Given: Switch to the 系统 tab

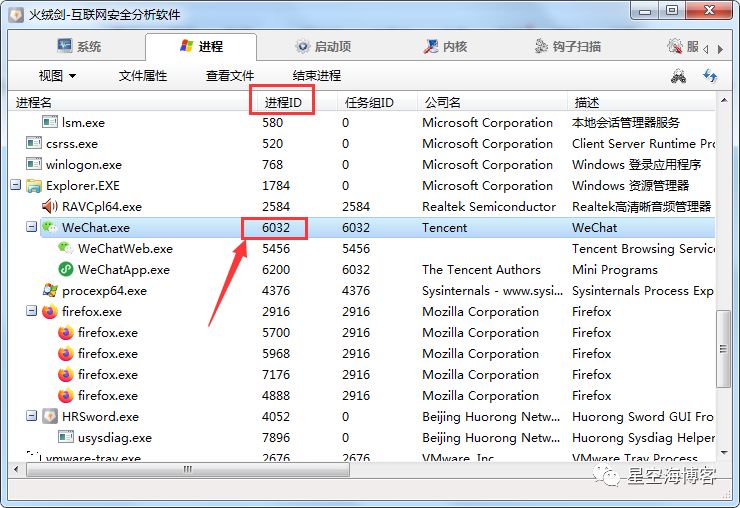Looking at the screenshot, I should tap(79, 46).
